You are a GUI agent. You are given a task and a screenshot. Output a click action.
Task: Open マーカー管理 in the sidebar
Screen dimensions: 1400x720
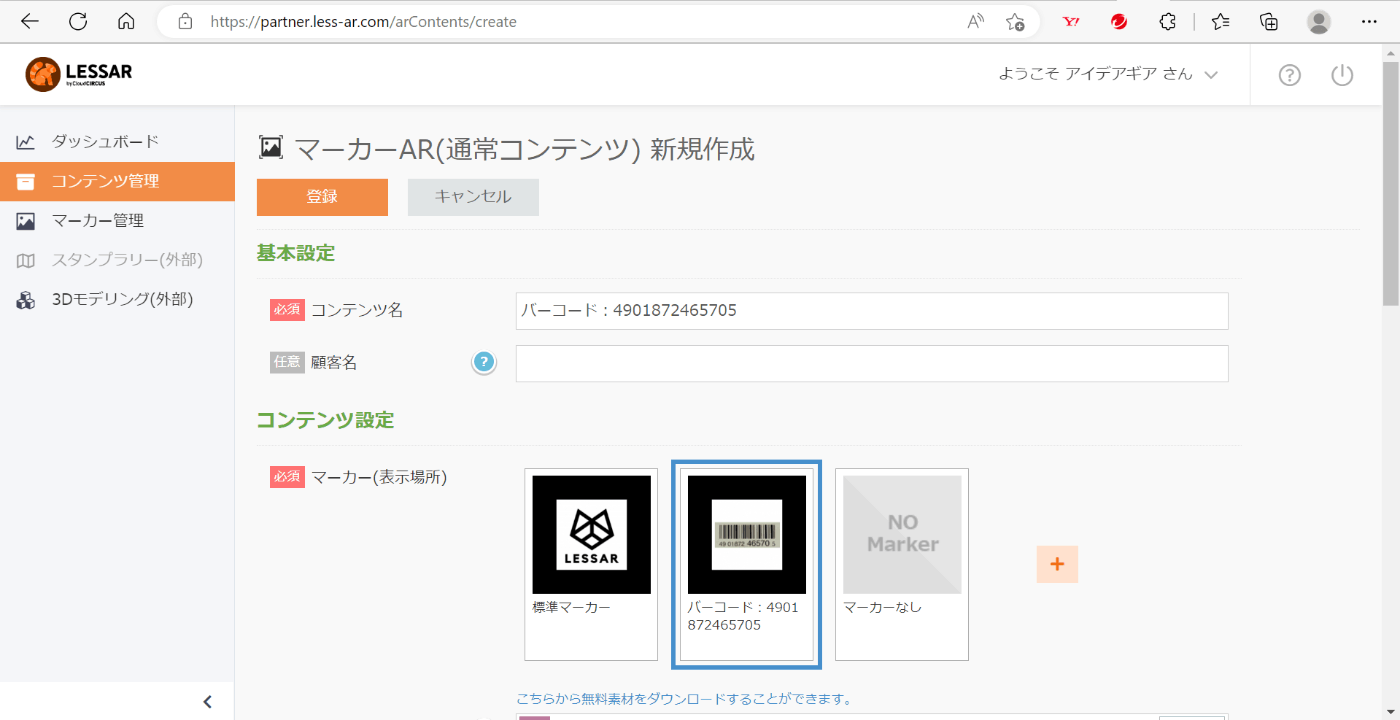pos(117,220)
